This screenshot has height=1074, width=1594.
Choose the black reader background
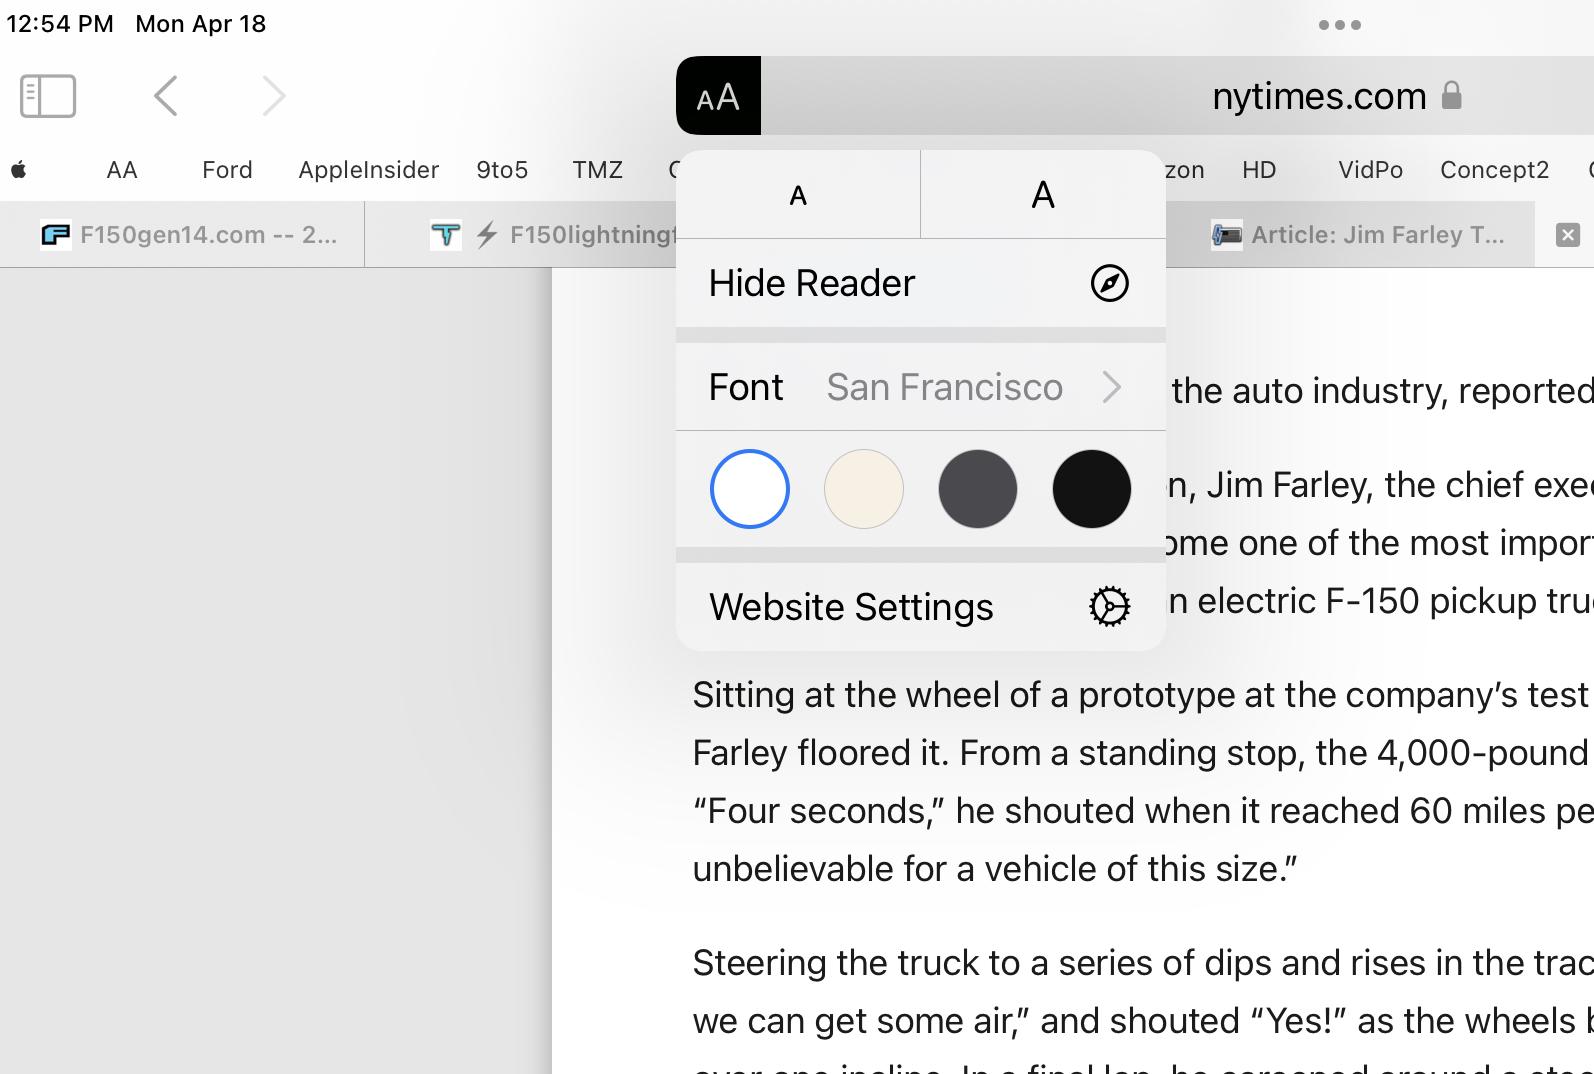pyautogui.click(x=1092, y=489)
